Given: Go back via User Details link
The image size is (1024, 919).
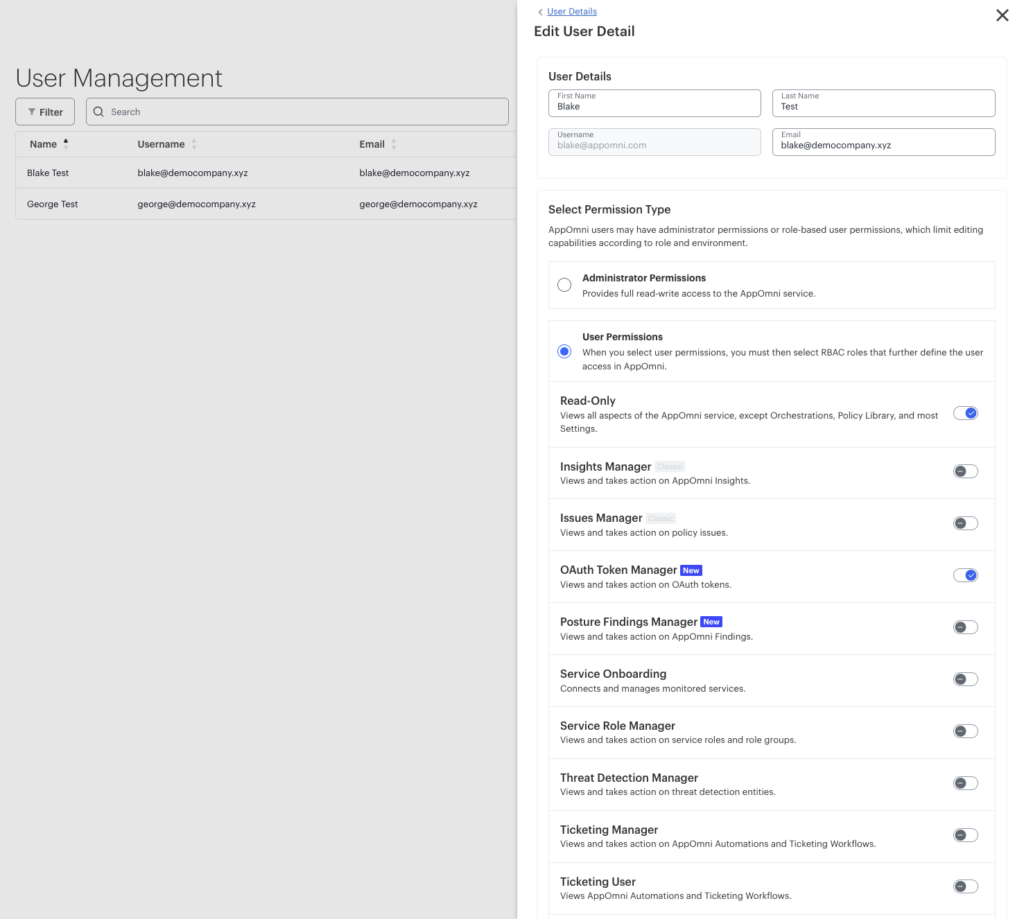Looking at the screenshot, I should point(571,12).
